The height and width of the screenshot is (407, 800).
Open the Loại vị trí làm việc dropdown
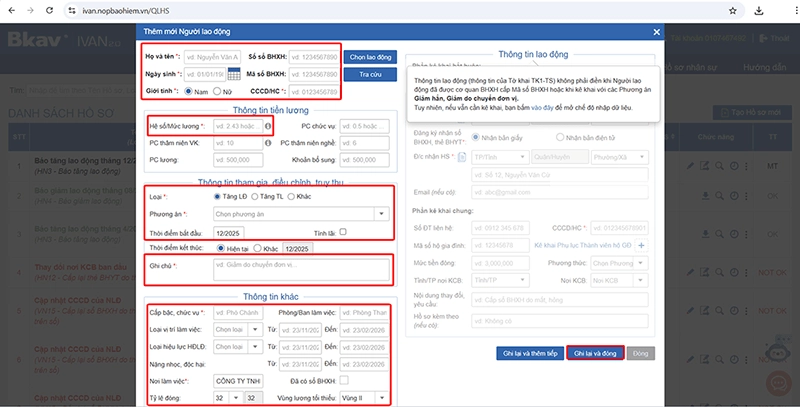click(x=263, y=330)
